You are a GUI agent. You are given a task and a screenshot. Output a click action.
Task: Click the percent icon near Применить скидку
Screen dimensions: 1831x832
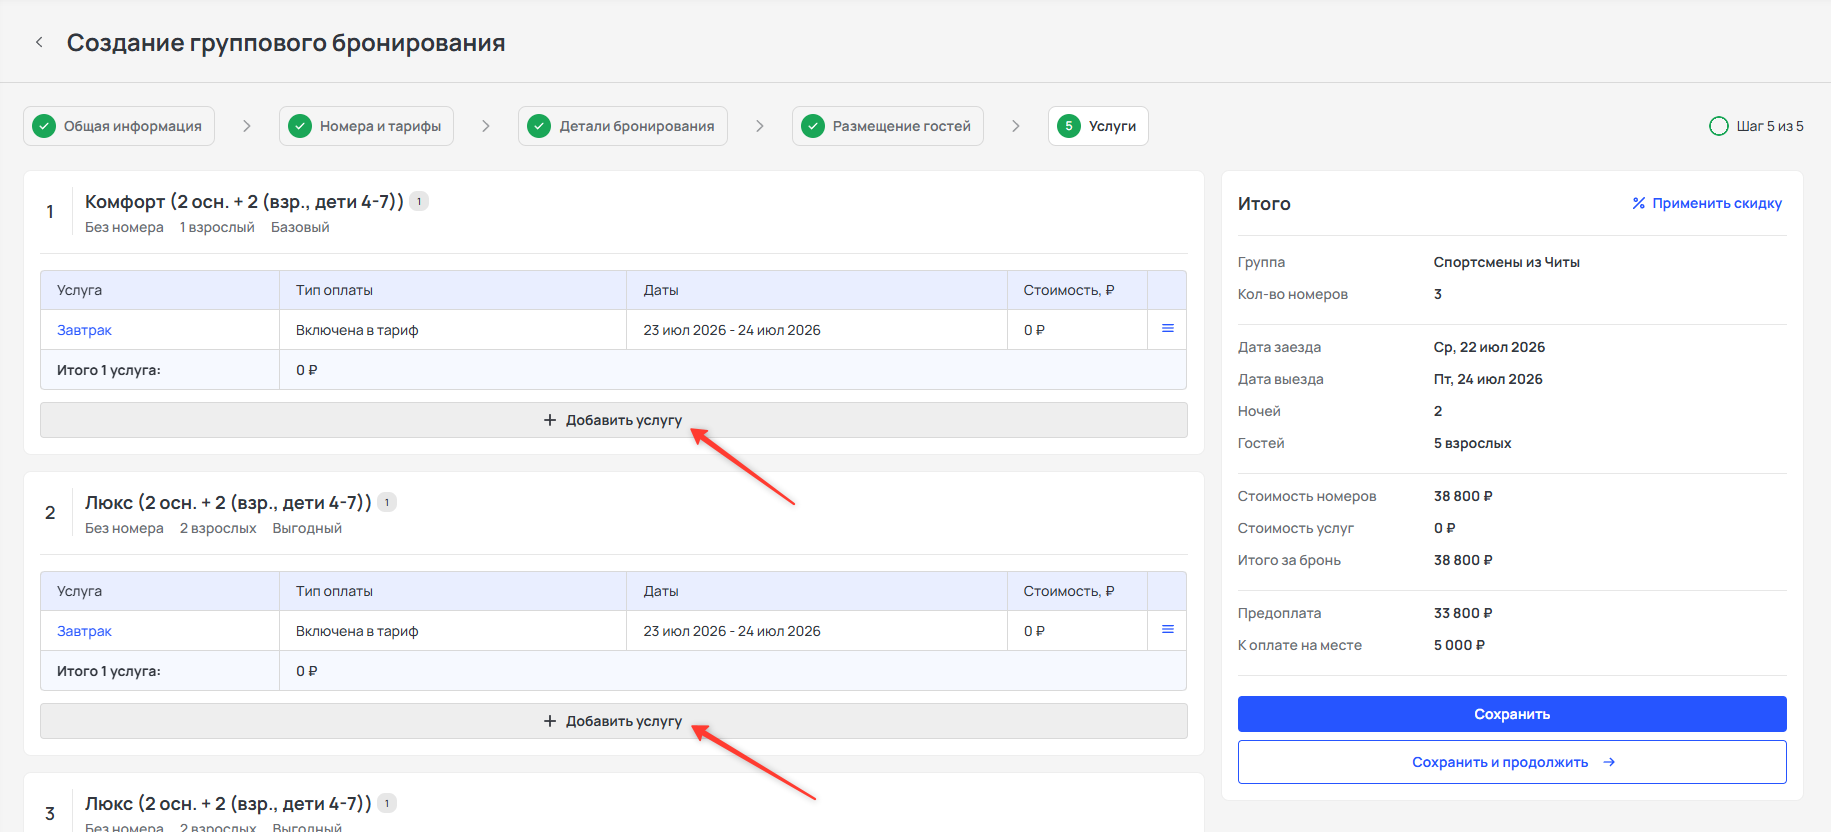(1638, 203)
